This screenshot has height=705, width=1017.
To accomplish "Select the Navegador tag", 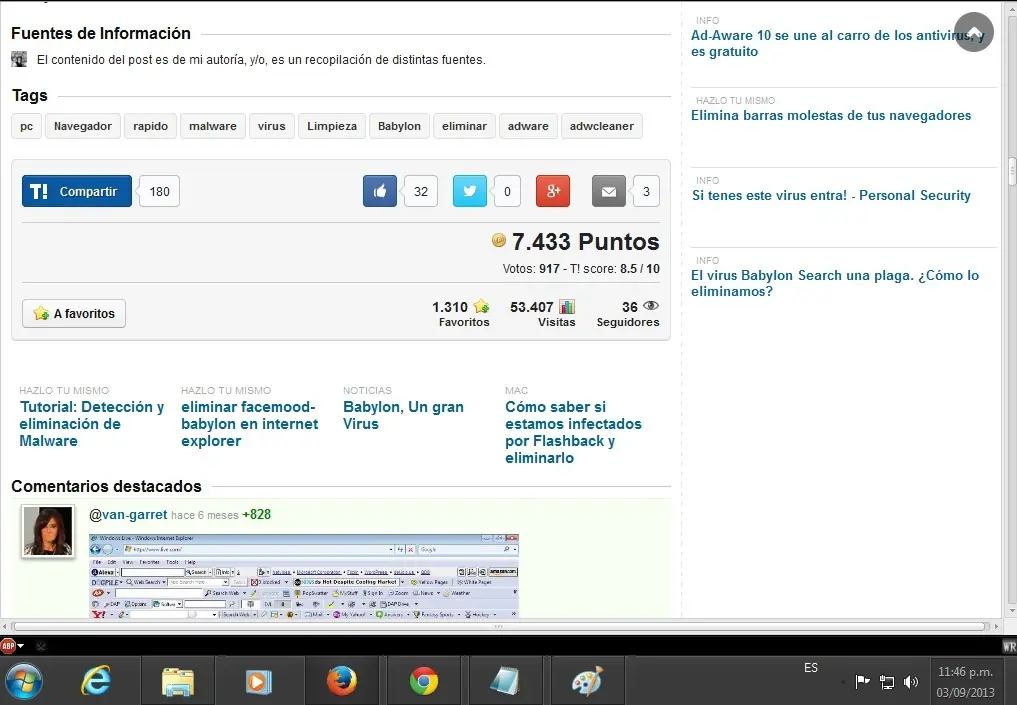I will (83, 126).
